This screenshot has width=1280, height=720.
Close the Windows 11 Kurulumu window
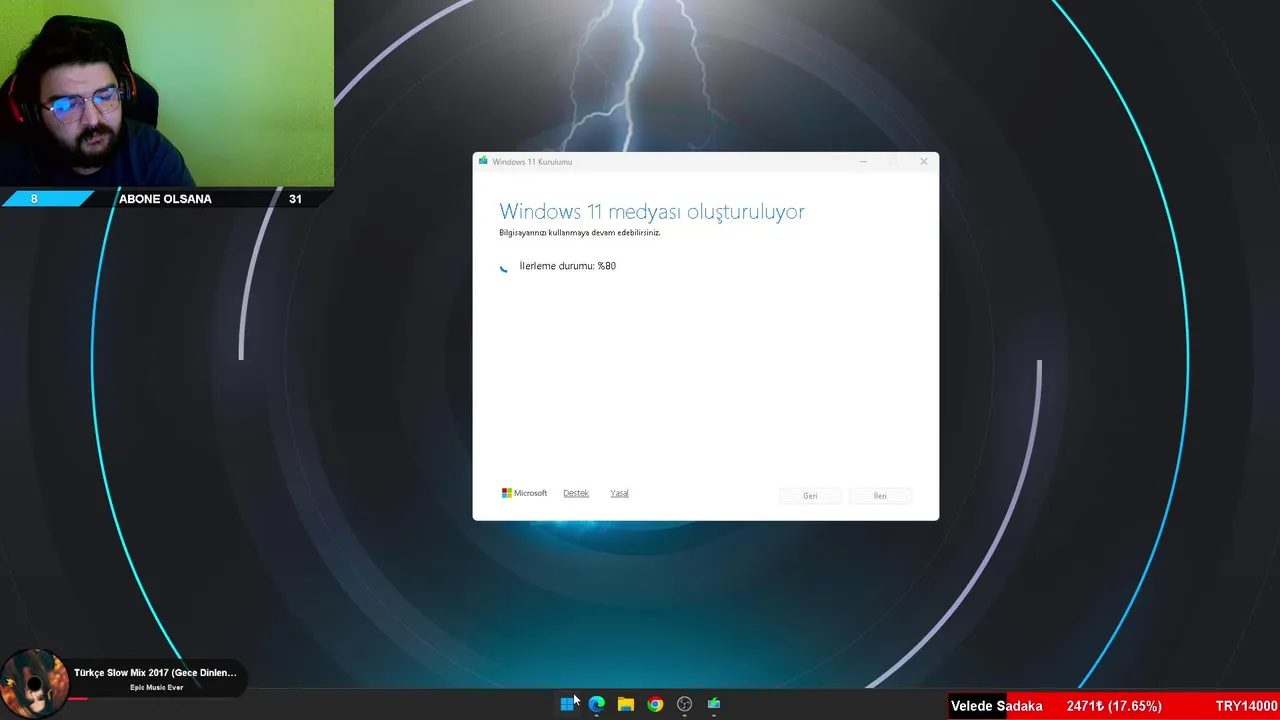click(924, 161)
